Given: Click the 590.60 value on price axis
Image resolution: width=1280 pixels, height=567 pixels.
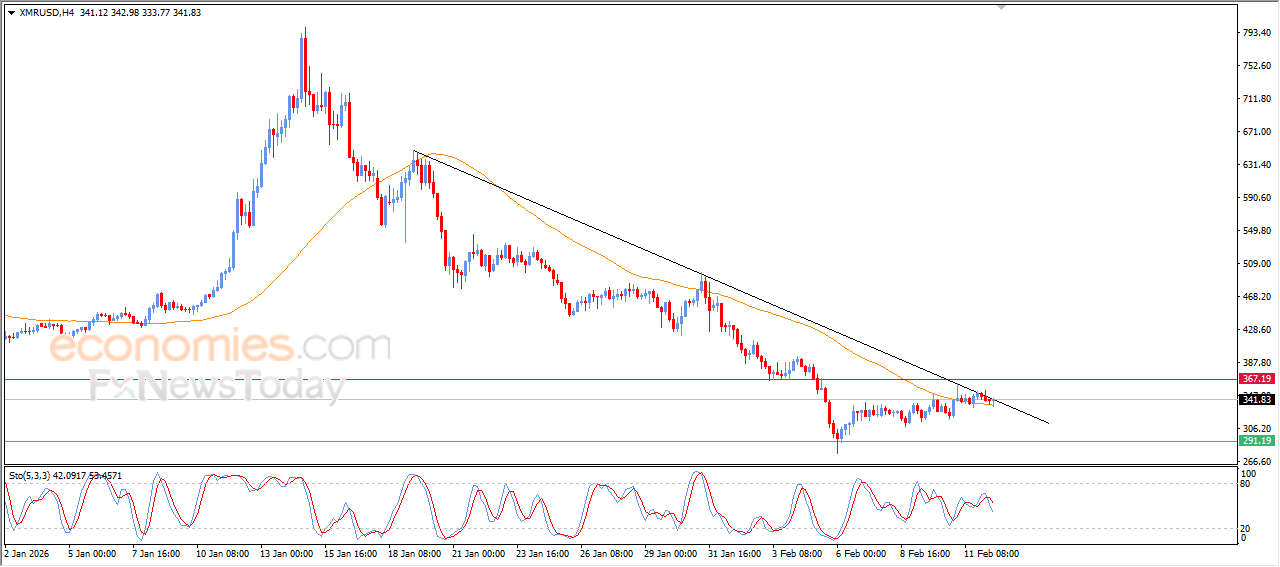Looking at the screenshot, I should (1256, 198).
